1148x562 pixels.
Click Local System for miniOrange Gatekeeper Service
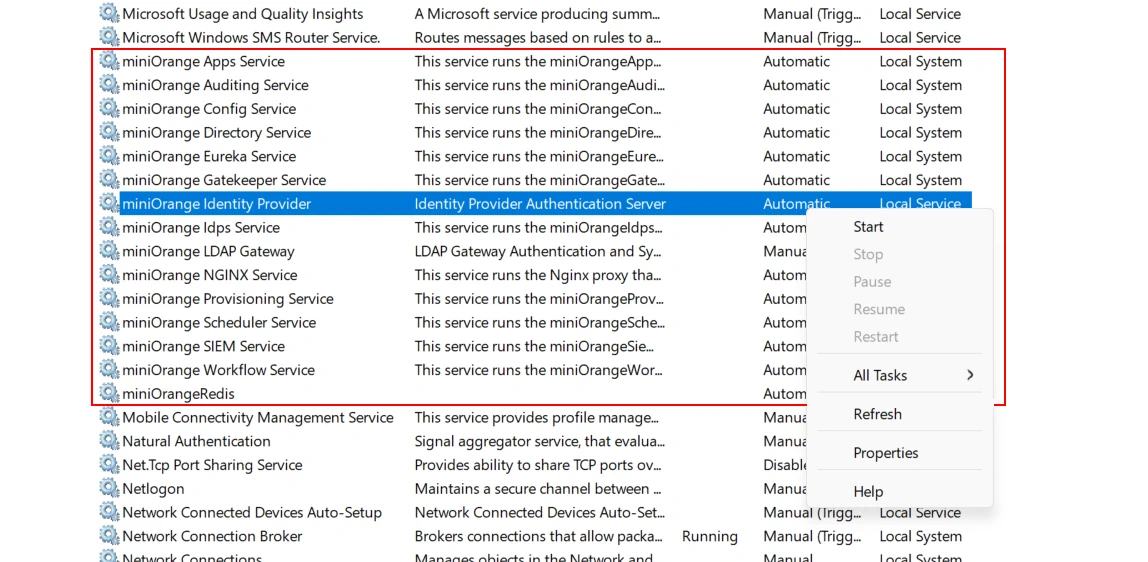[x=920, y=180]
